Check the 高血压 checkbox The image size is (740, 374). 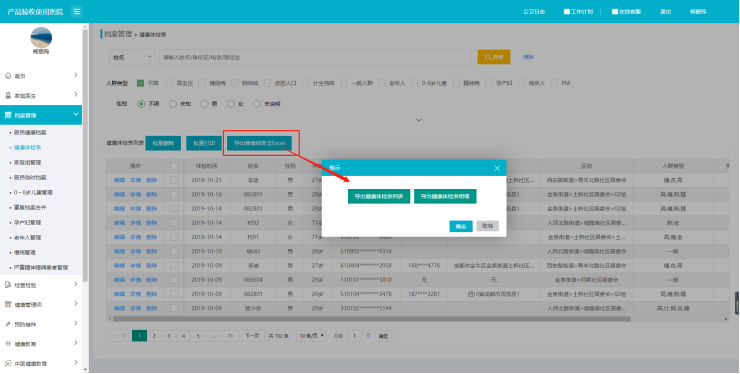[170, 83]
